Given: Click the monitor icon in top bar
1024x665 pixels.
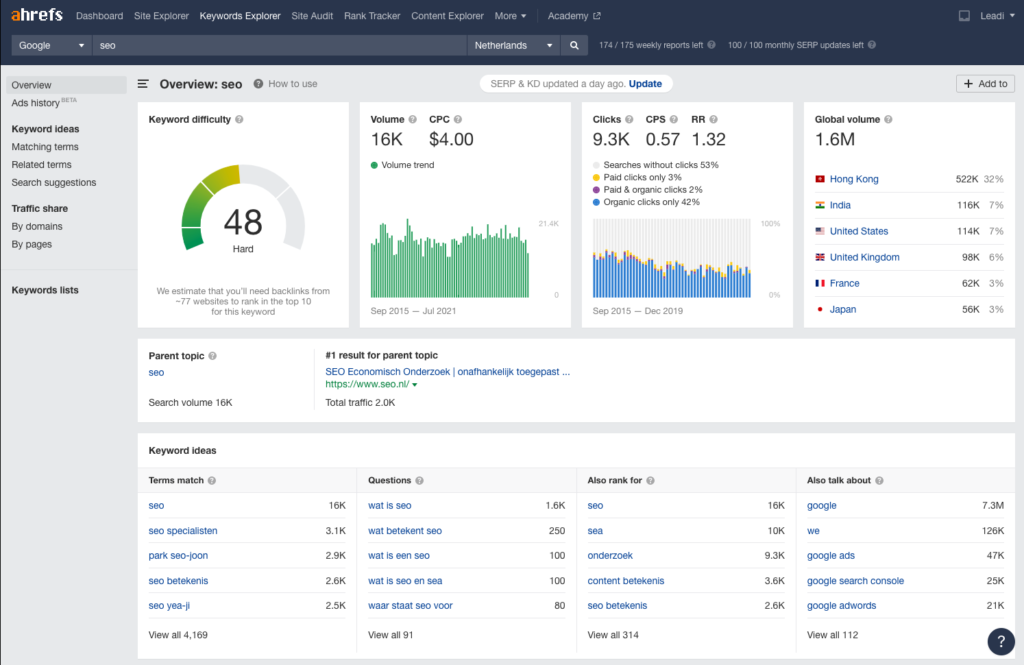Looking at the screenshot, I should pyautogui.click(x=964, y=16).
